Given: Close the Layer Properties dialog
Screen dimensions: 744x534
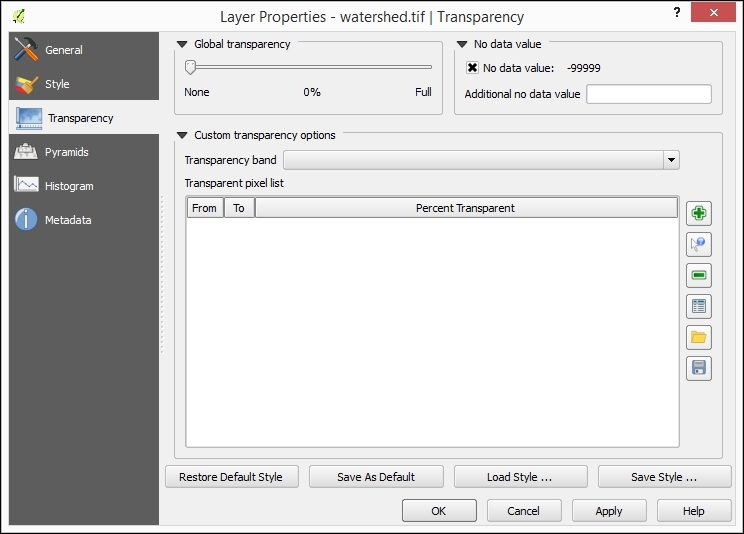Looking at the screenshot, I should 713,12.
